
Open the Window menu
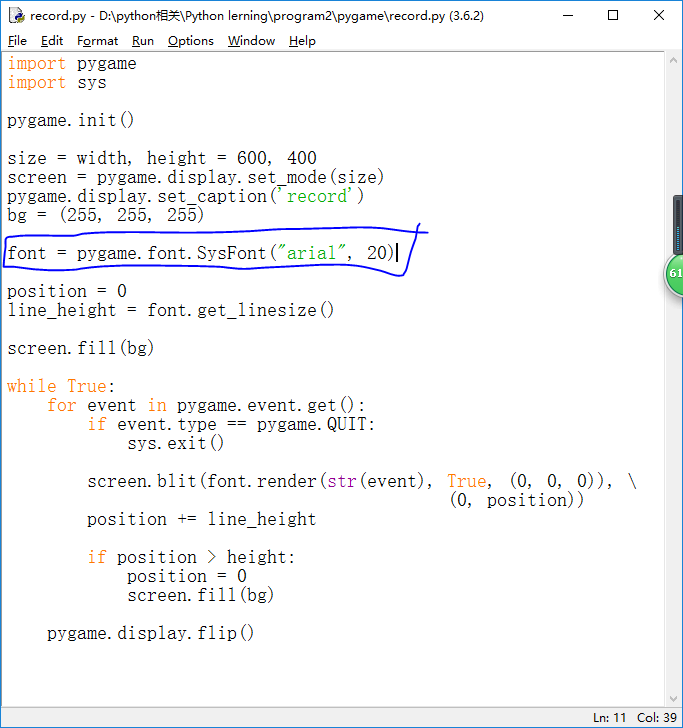tap(251, 41)
